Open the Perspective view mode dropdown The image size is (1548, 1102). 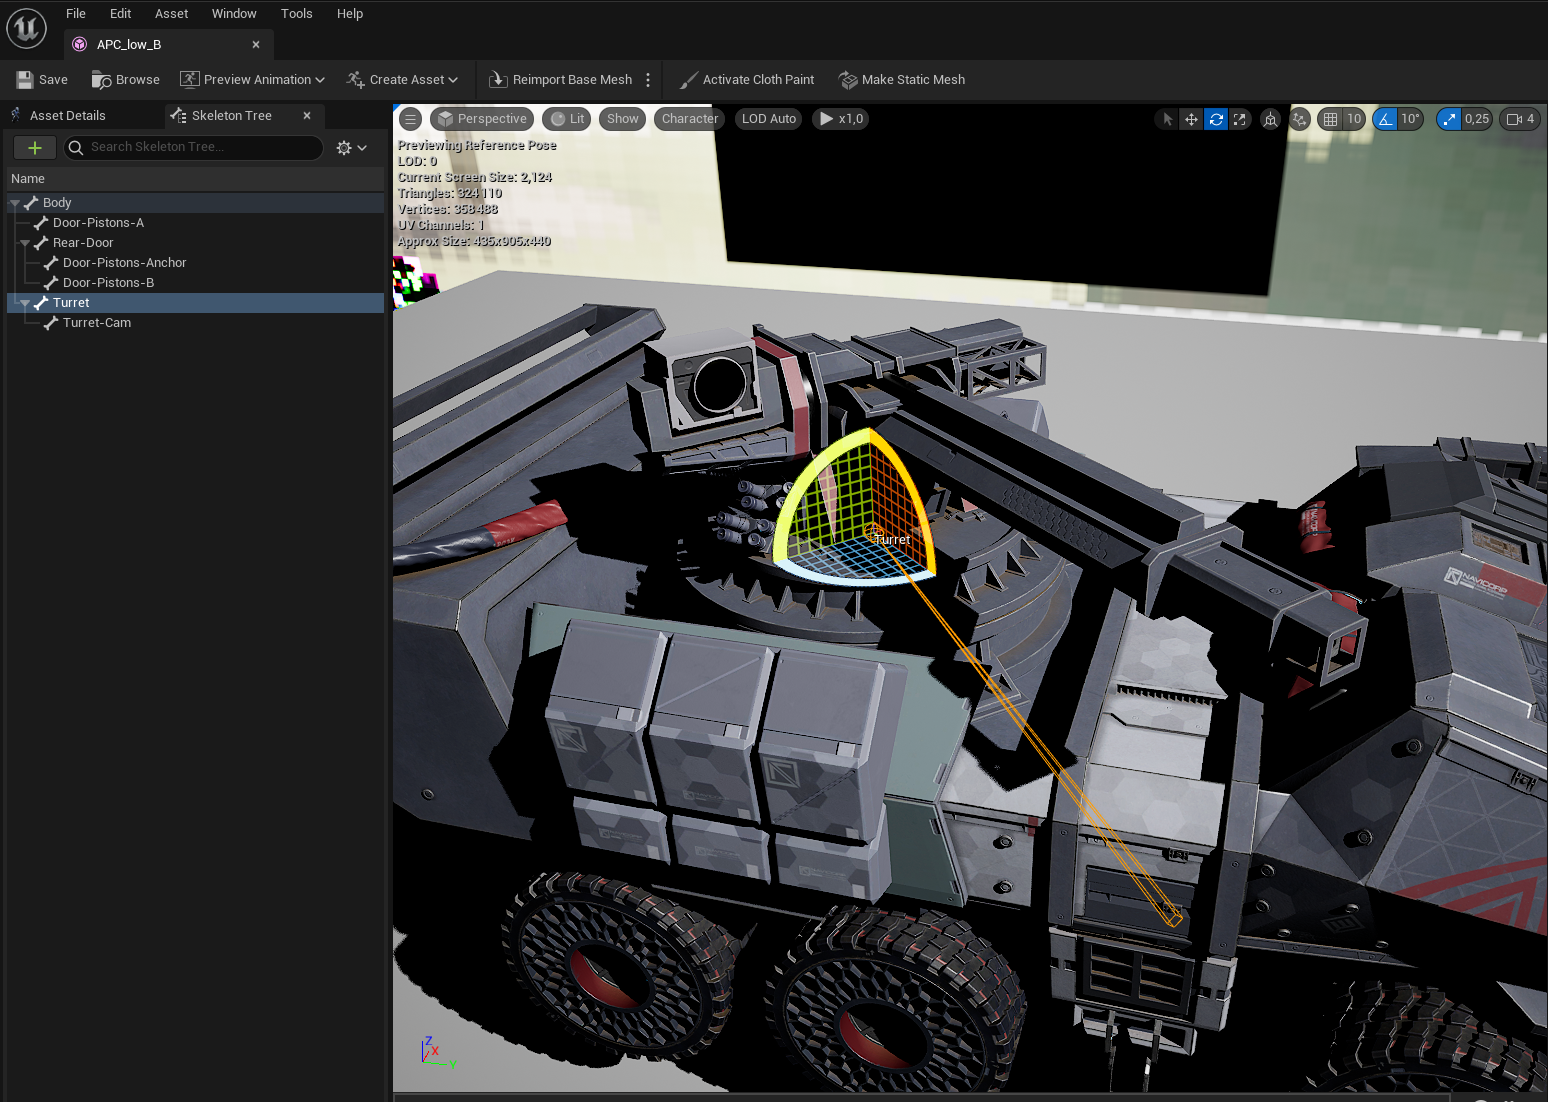click(482, 119)
